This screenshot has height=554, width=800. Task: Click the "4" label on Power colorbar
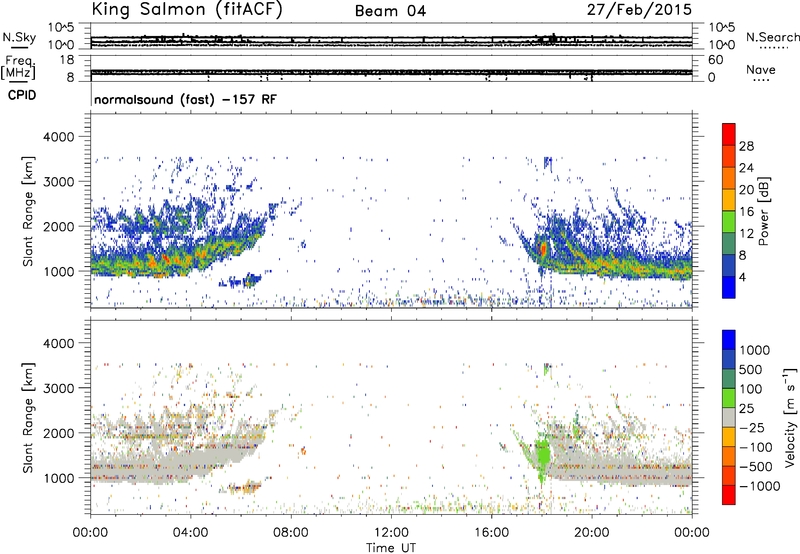[743, 277]
